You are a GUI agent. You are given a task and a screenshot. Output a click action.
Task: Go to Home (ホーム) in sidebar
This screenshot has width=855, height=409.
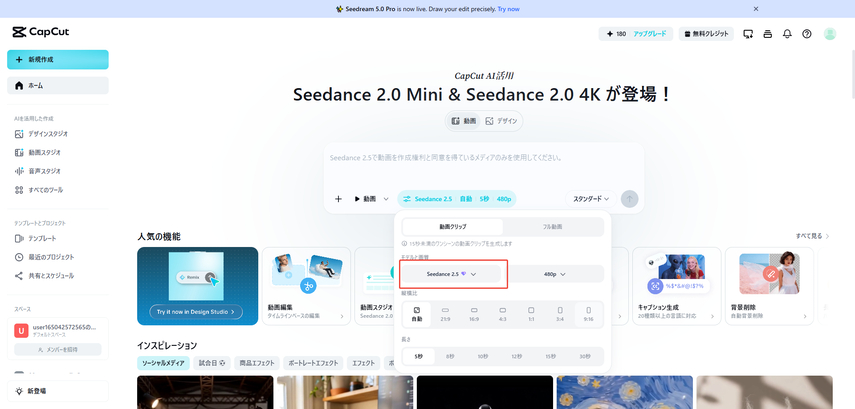pos(58,86)
